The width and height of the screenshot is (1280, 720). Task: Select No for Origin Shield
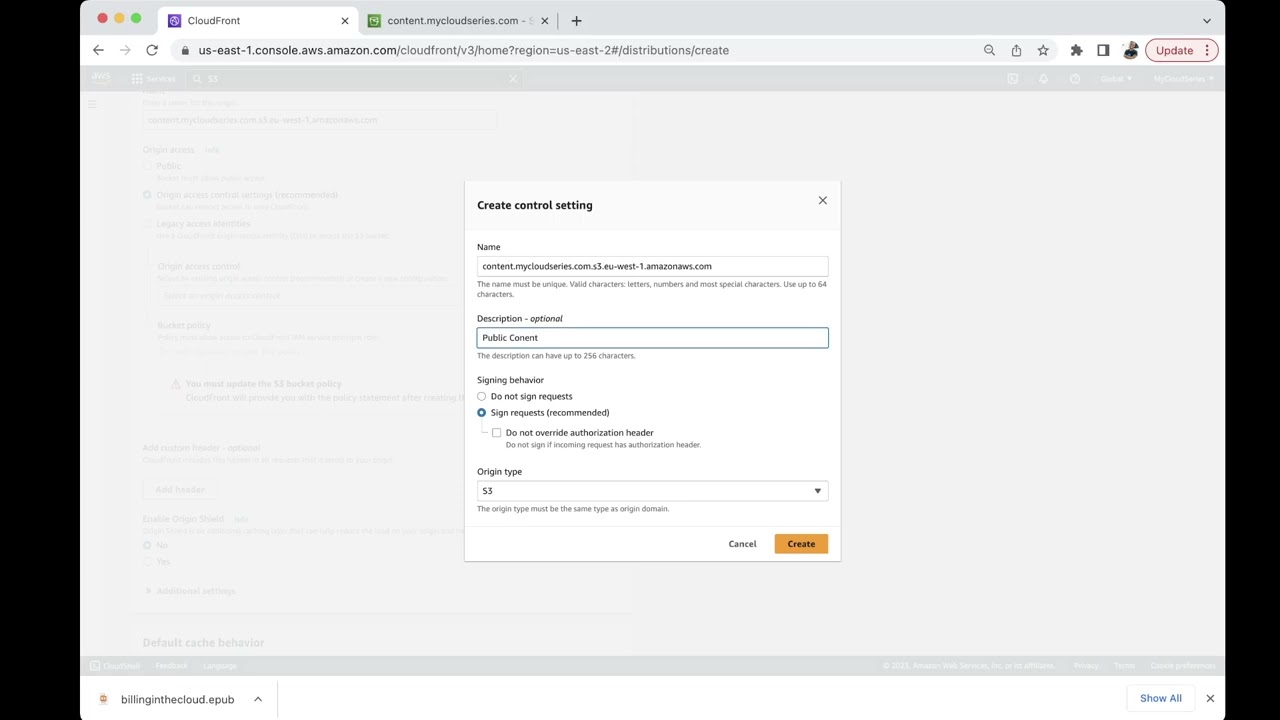147,545
